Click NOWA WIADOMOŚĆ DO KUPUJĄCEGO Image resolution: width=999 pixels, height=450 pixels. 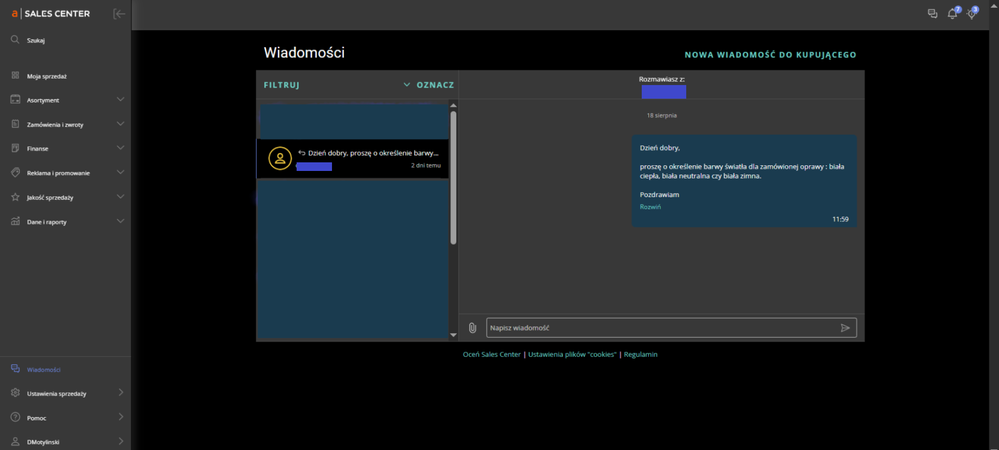point(770,55)
